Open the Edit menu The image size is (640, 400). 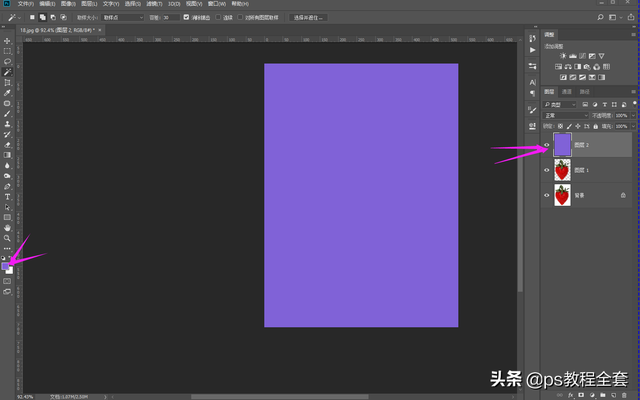47,4
